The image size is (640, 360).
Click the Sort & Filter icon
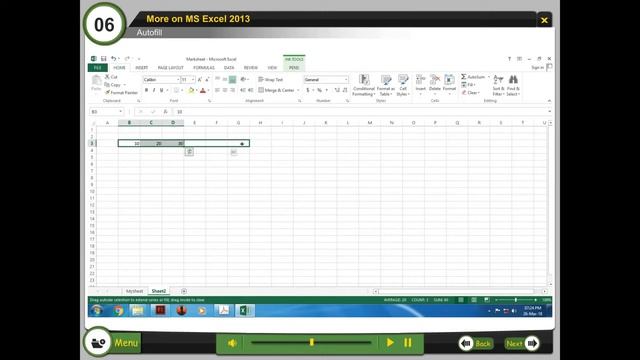tap(498, 80)
